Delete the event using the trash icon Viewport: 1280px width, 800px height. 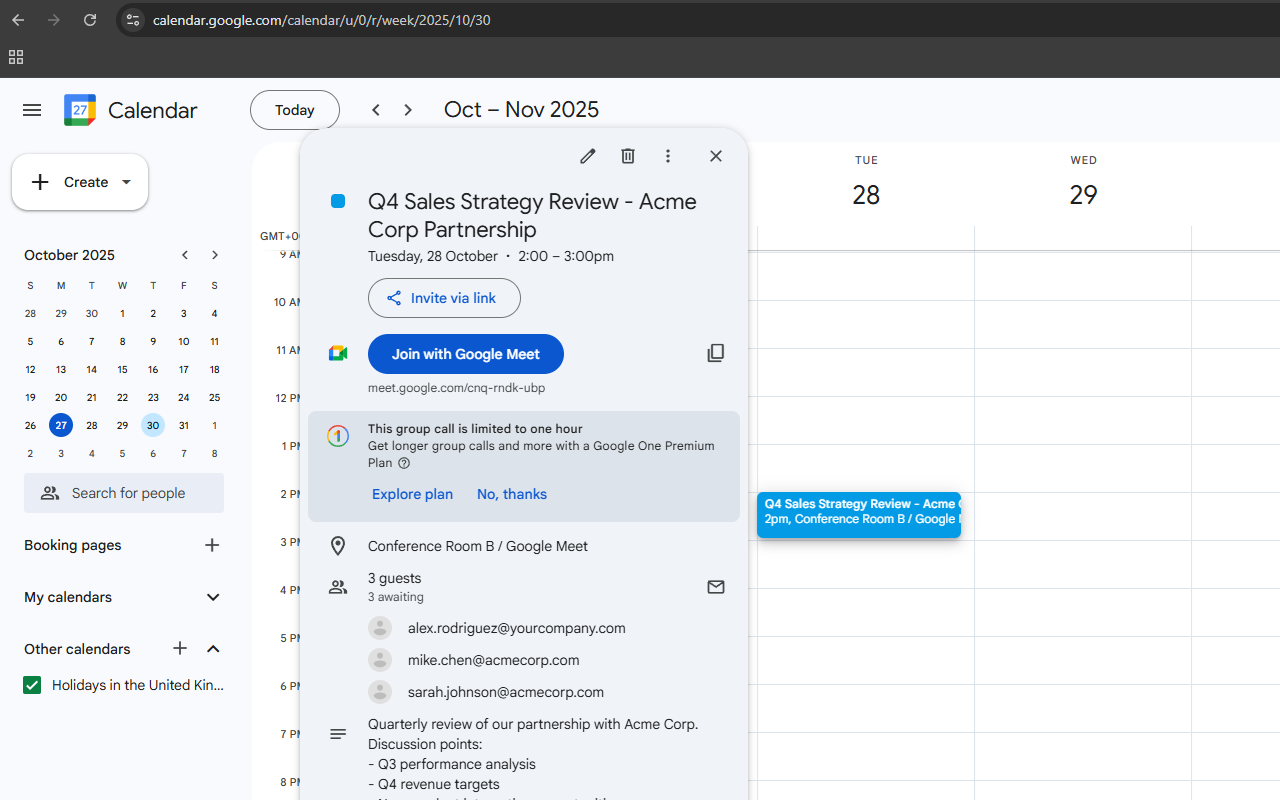click(627, 156)
